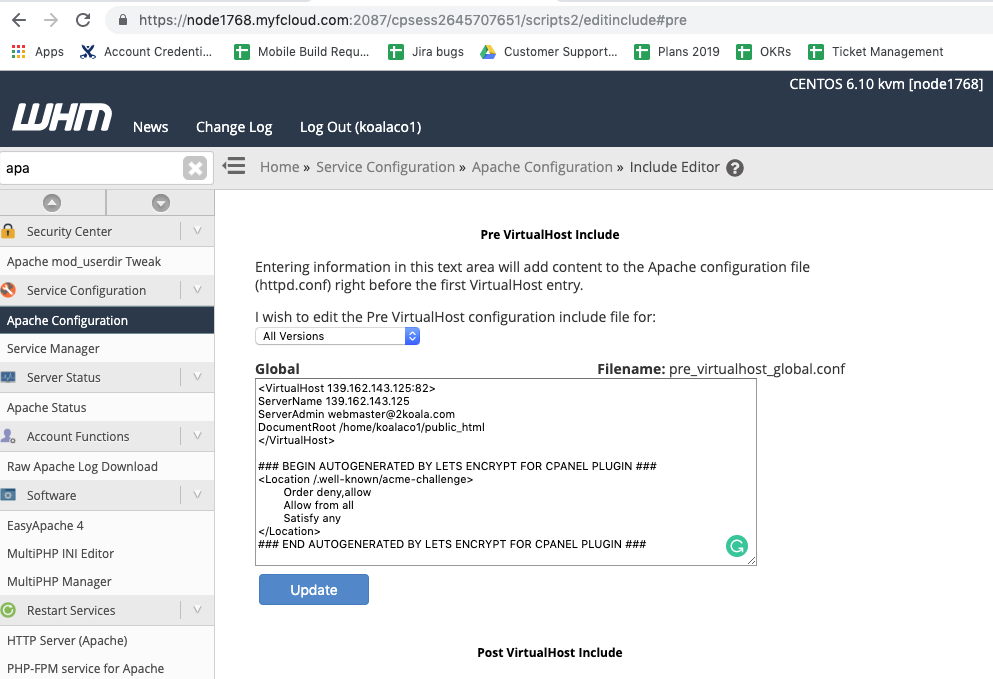Image resolution: width=993 pixels, height=679 pixels.
Task: Click the Update button
Action: (313, 590)
